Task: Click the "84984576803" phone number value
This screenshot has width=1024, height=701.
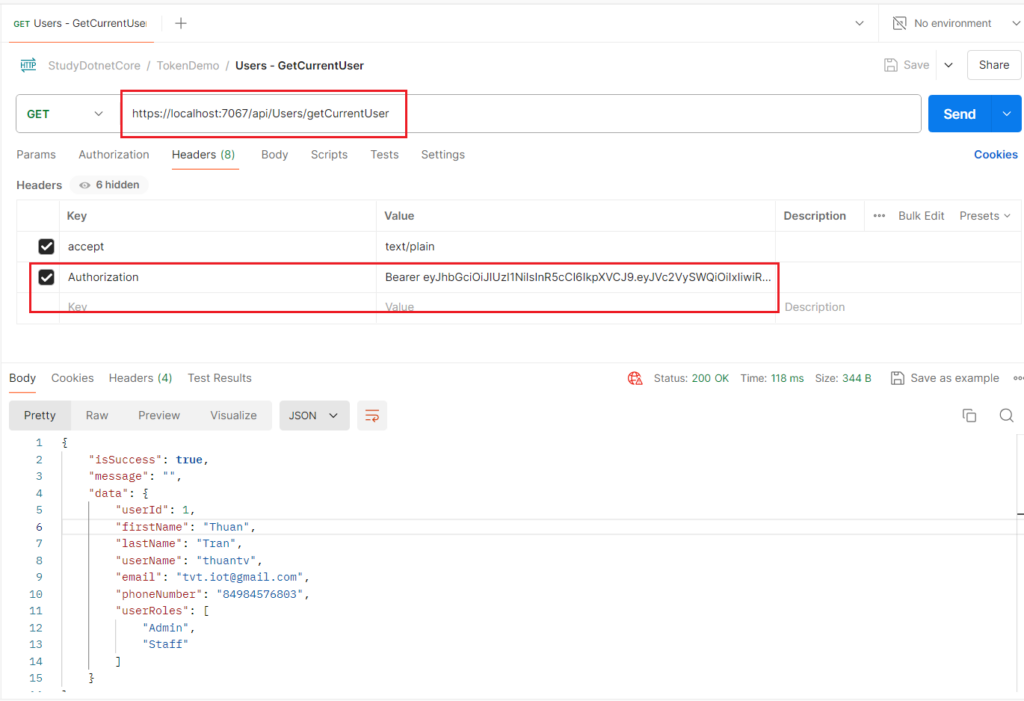Action: (x=260, y=595)
